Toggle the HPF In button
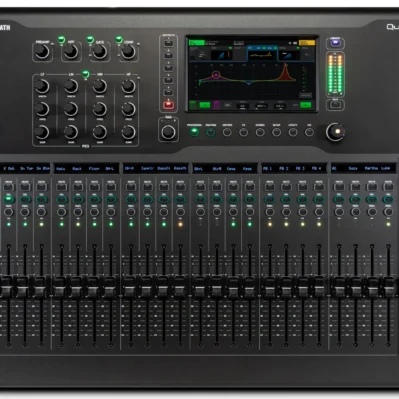Viewport: 399px width, 399px height. coord(61,40)
